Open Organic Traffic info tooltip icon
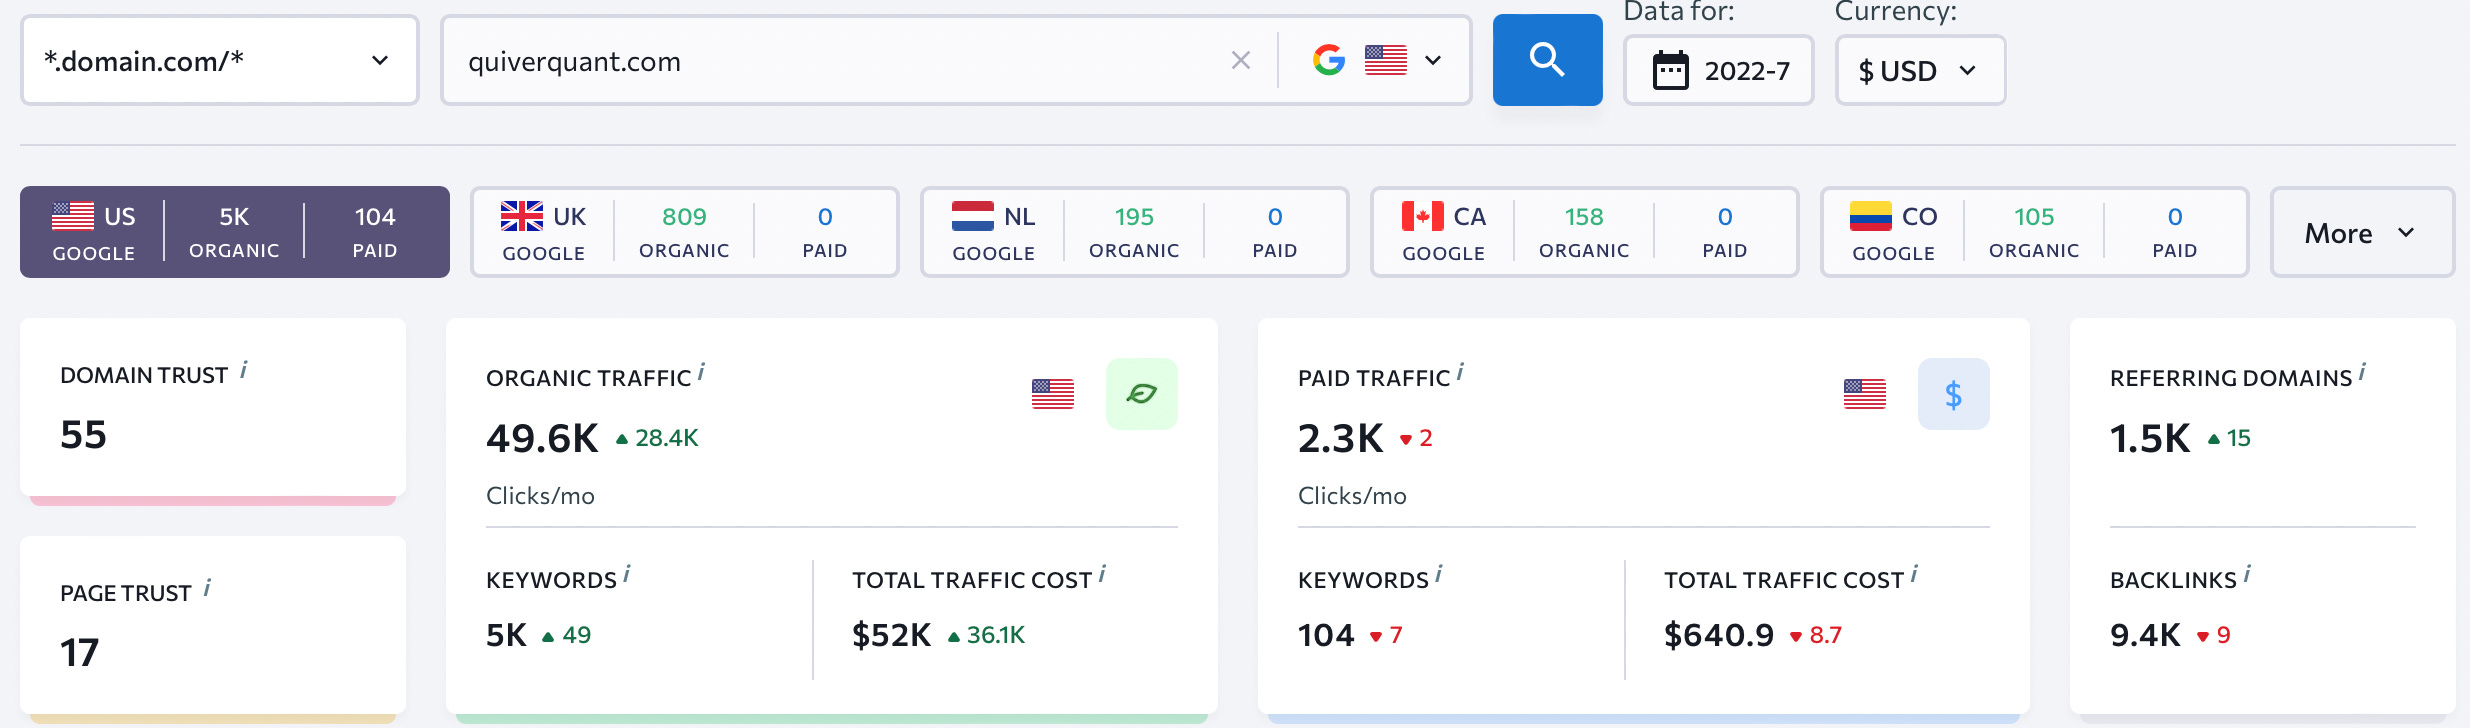Image resolution: width=2470 pixels, height=728 pixels. point(701,372)
